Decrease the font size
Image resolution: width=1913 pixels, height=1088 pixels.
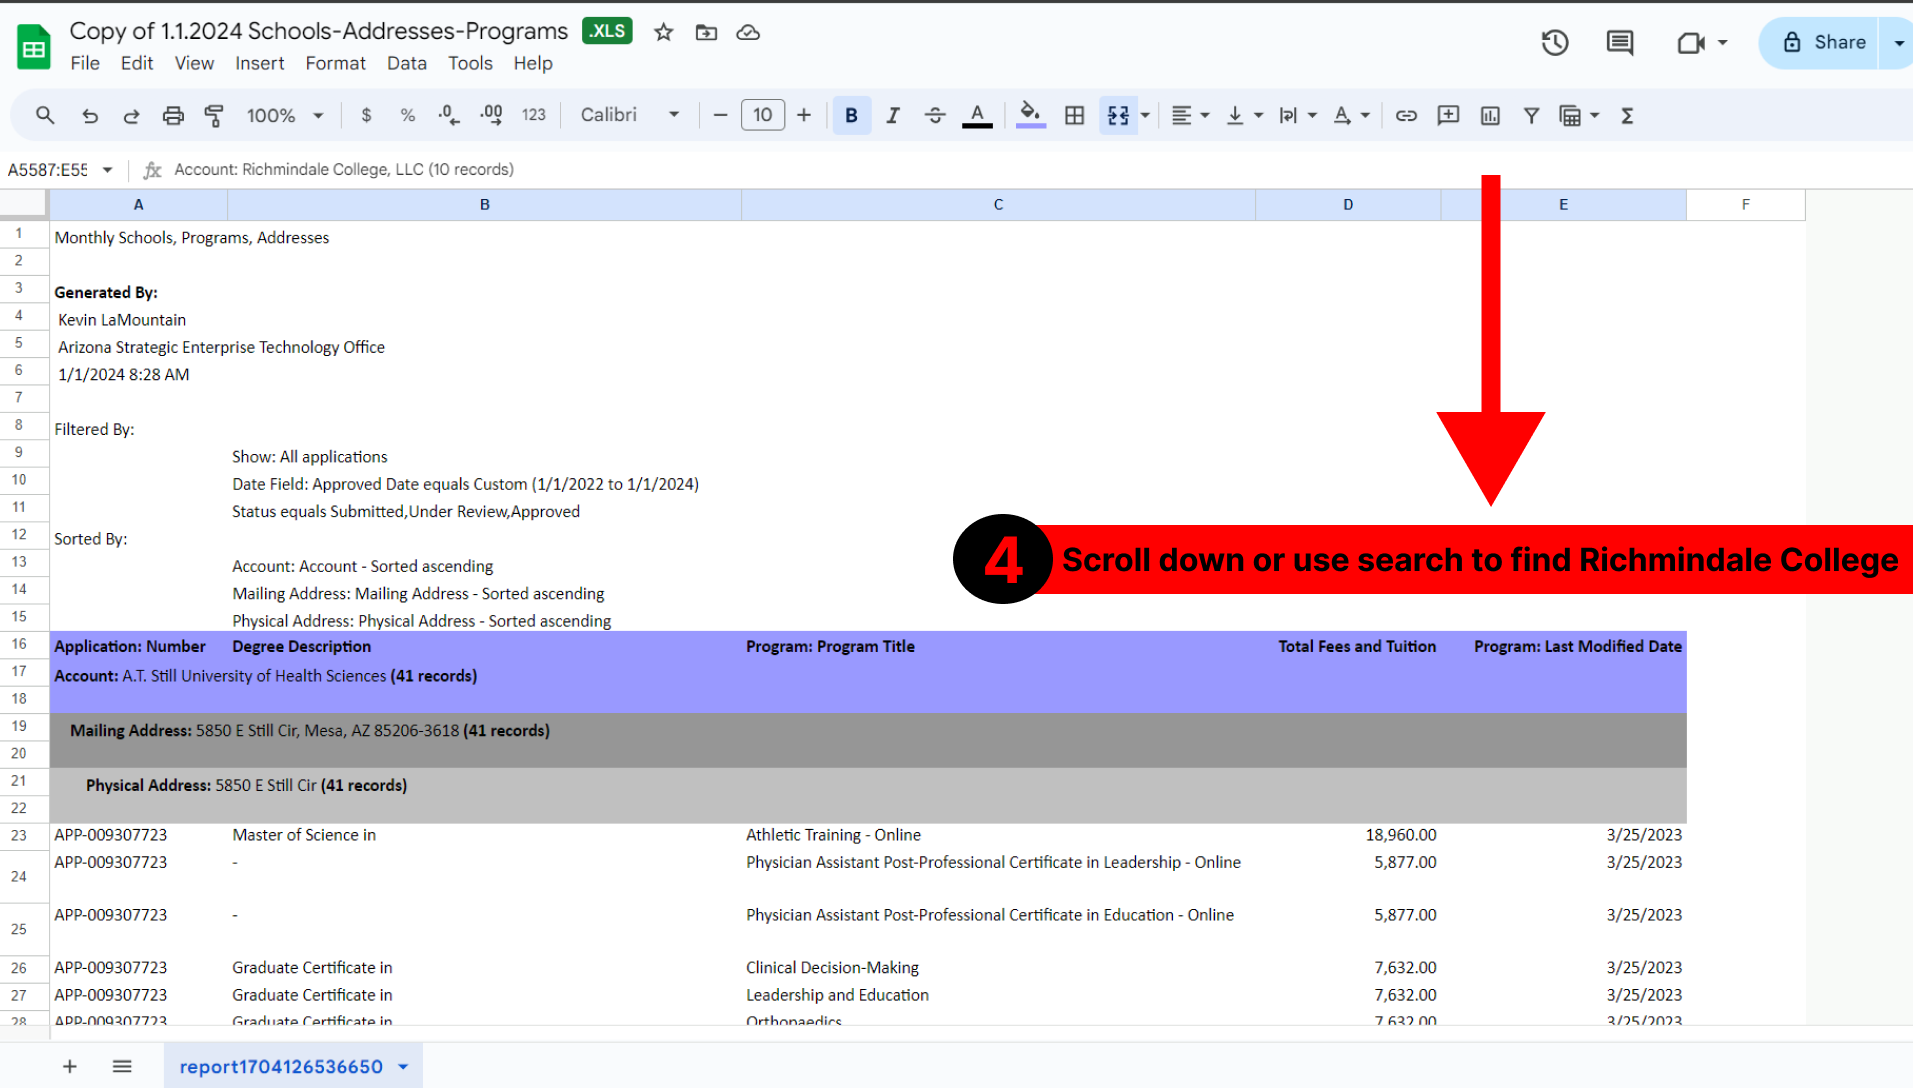point(720,115)
